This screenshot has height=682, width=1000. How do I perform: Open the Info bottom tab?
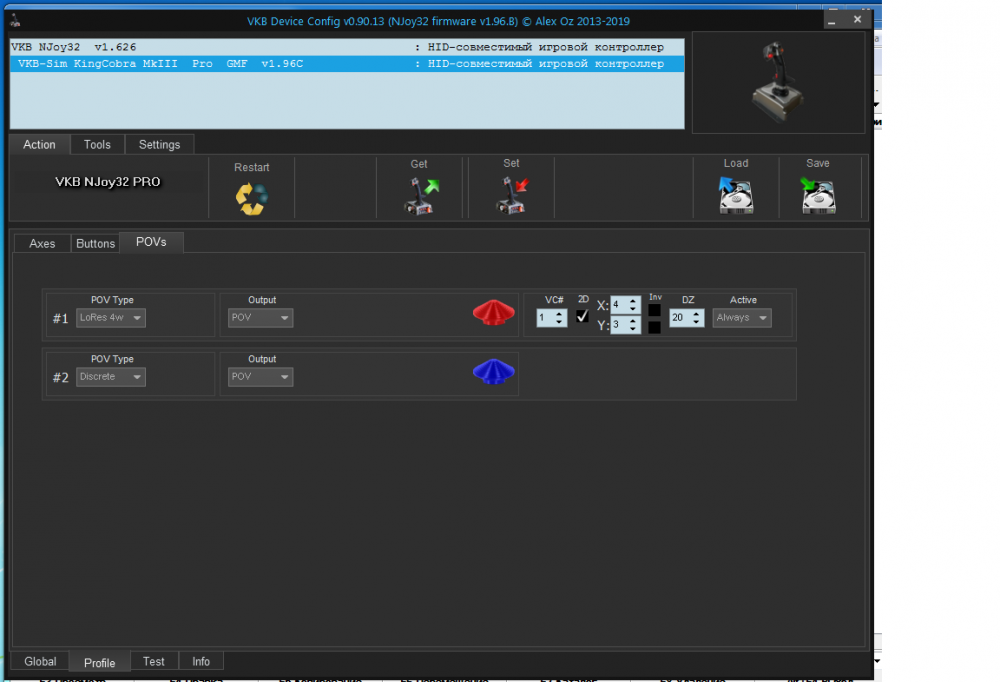201,662
